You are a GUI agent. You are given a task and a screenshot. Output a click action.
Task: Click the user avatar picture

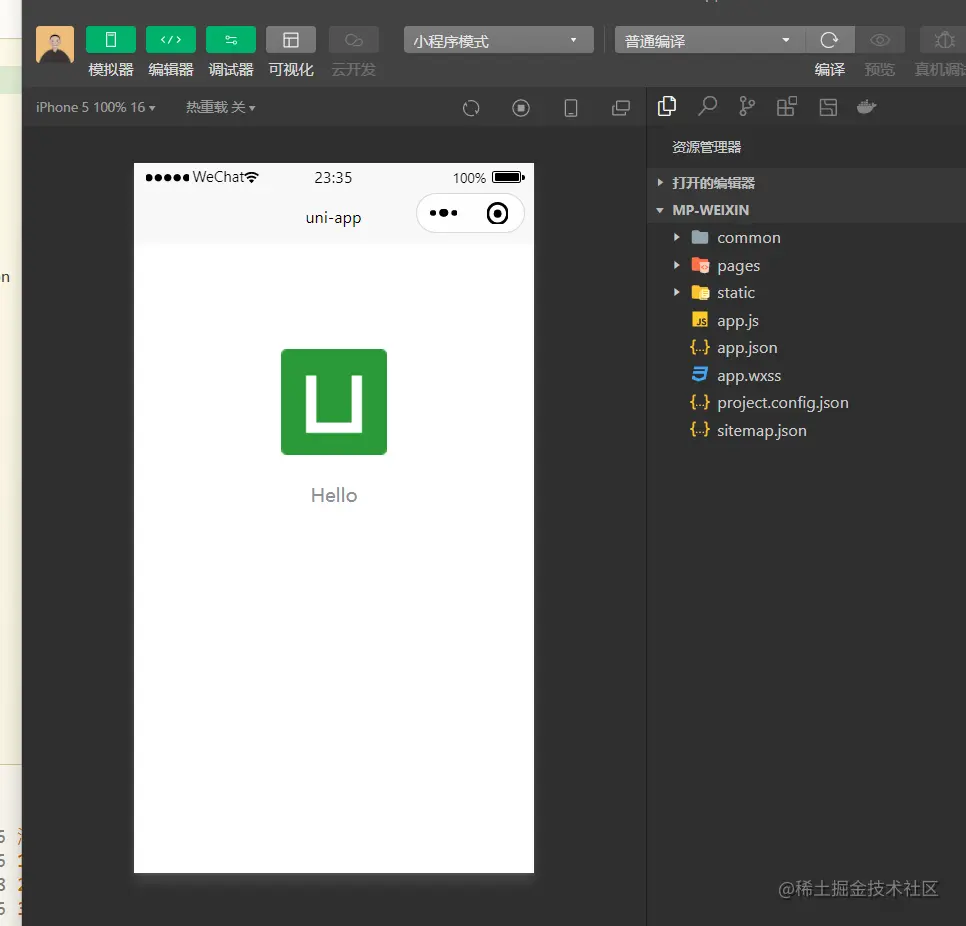(x=55, y=44)
